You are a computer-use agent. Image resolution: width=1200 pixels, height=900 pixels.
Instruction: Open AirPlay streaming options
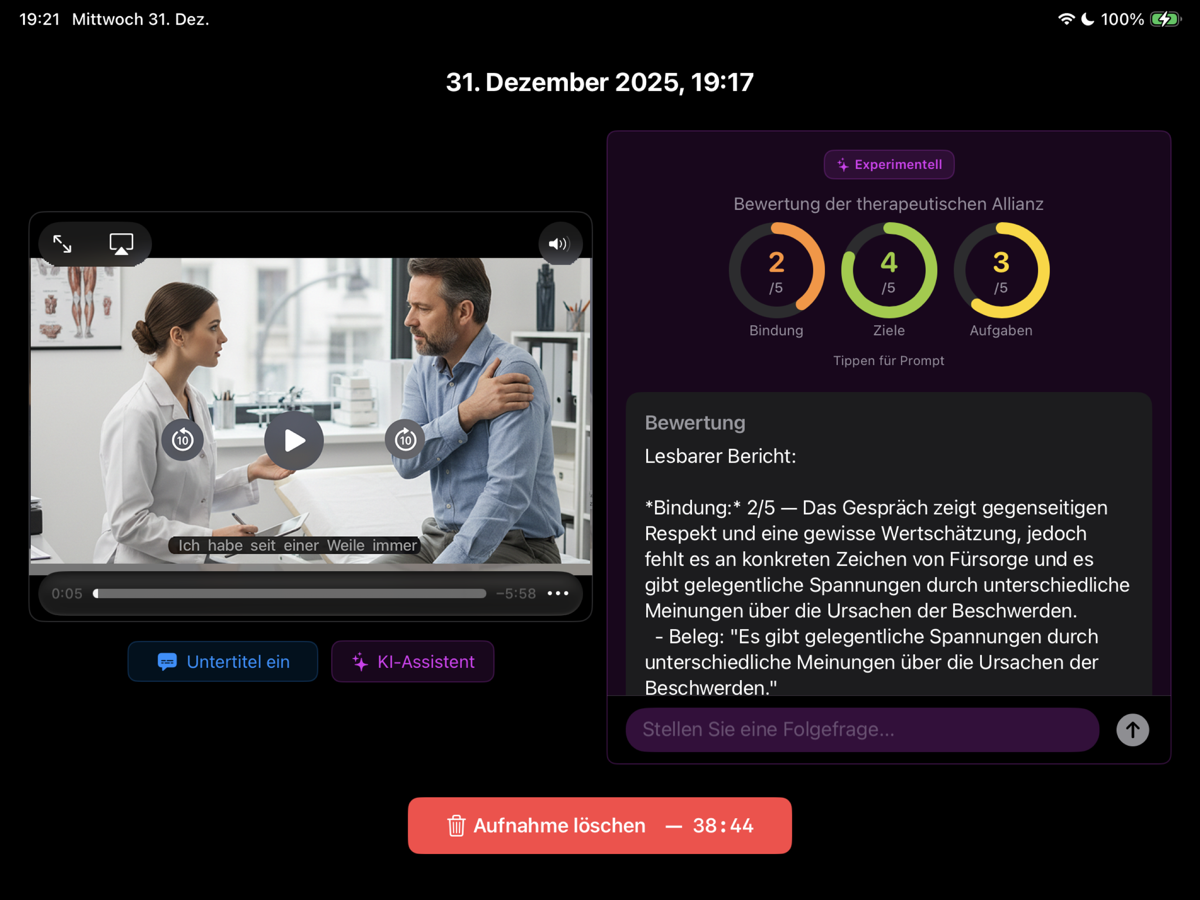click(121, 244)
